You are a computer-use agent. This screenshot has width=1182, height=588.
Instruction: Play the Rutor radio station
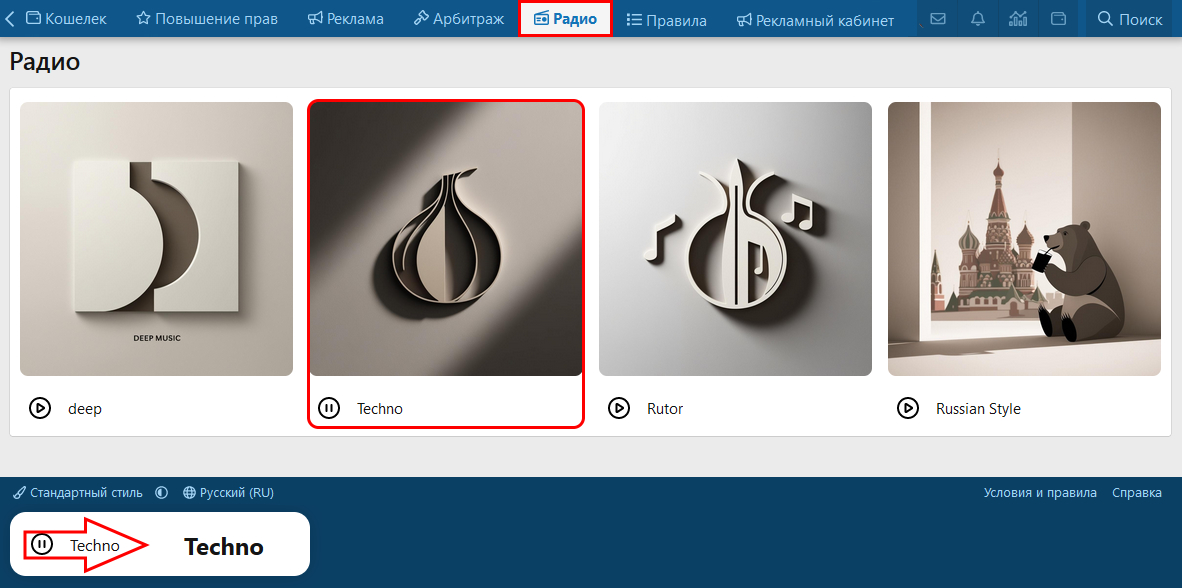pyautogui.click(x=618, y=409)
